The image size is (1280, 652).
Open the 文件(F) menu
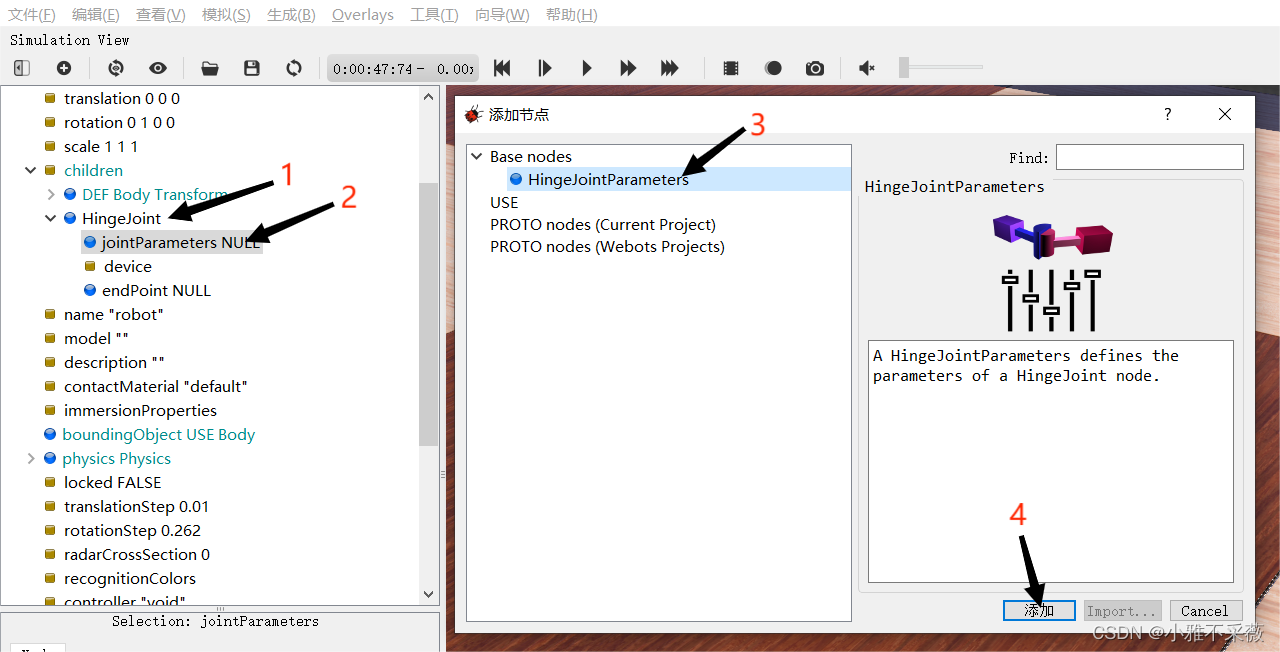pos(32,14)
